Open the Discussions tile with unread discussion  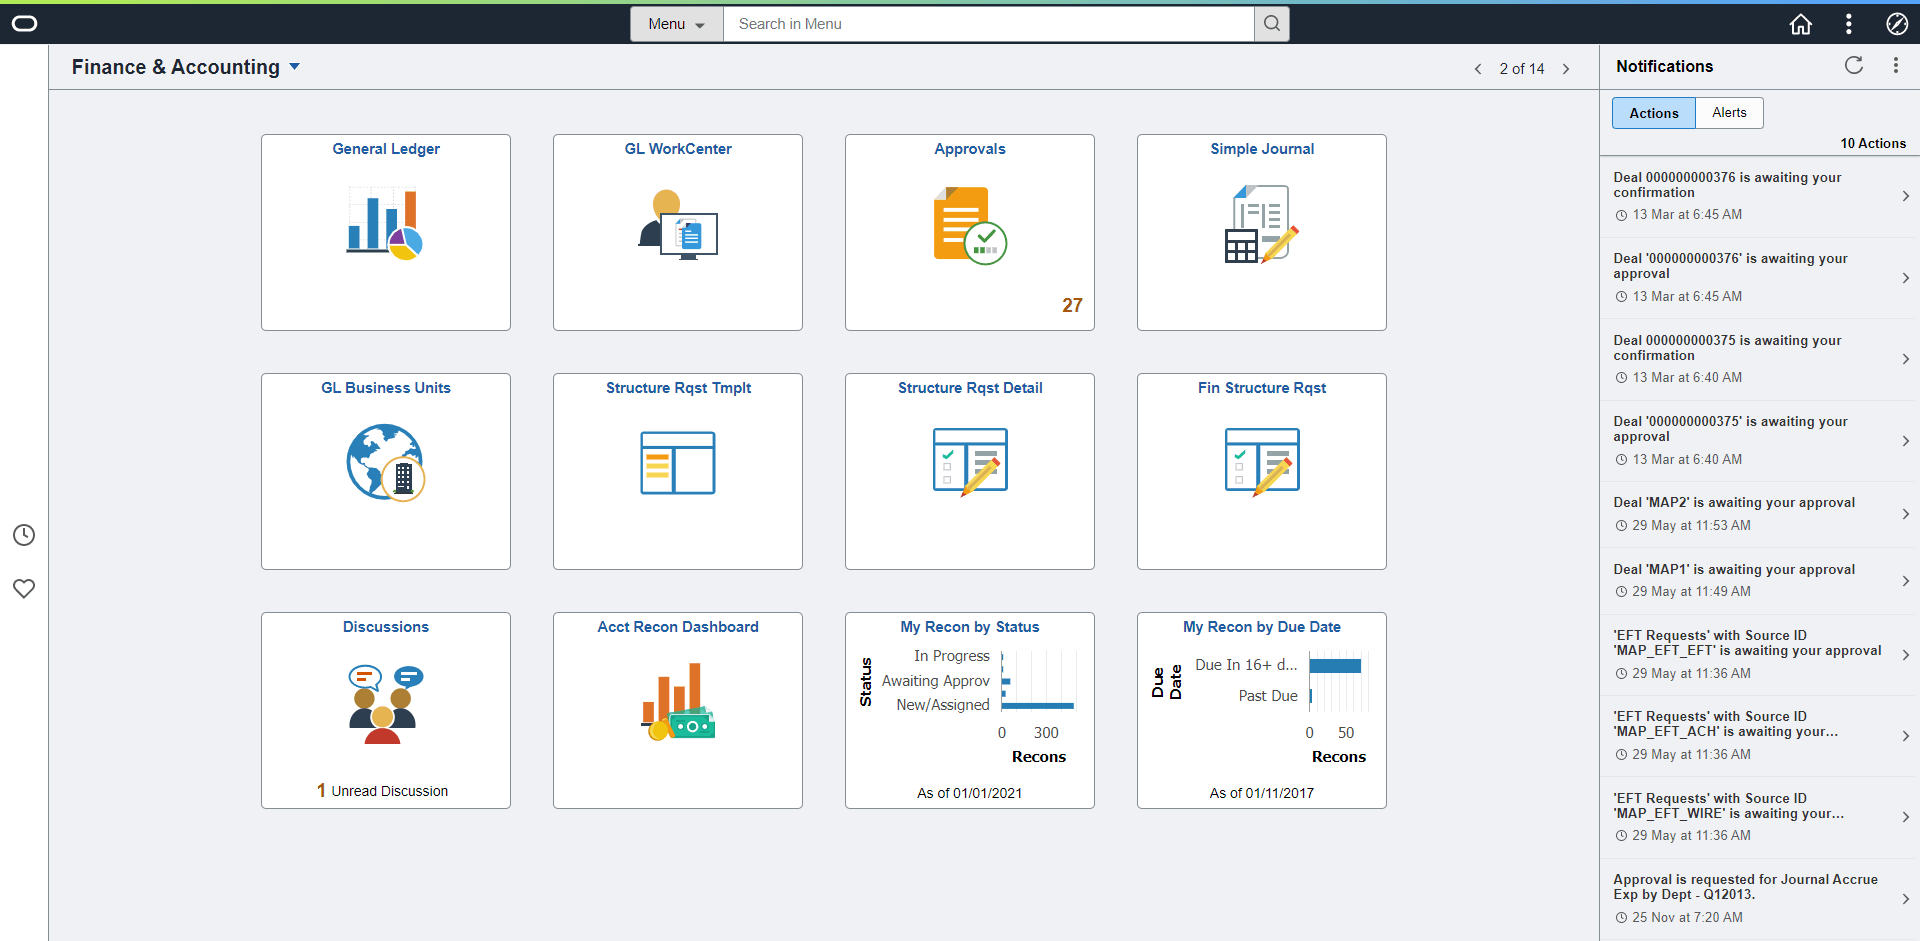point(385,710)
